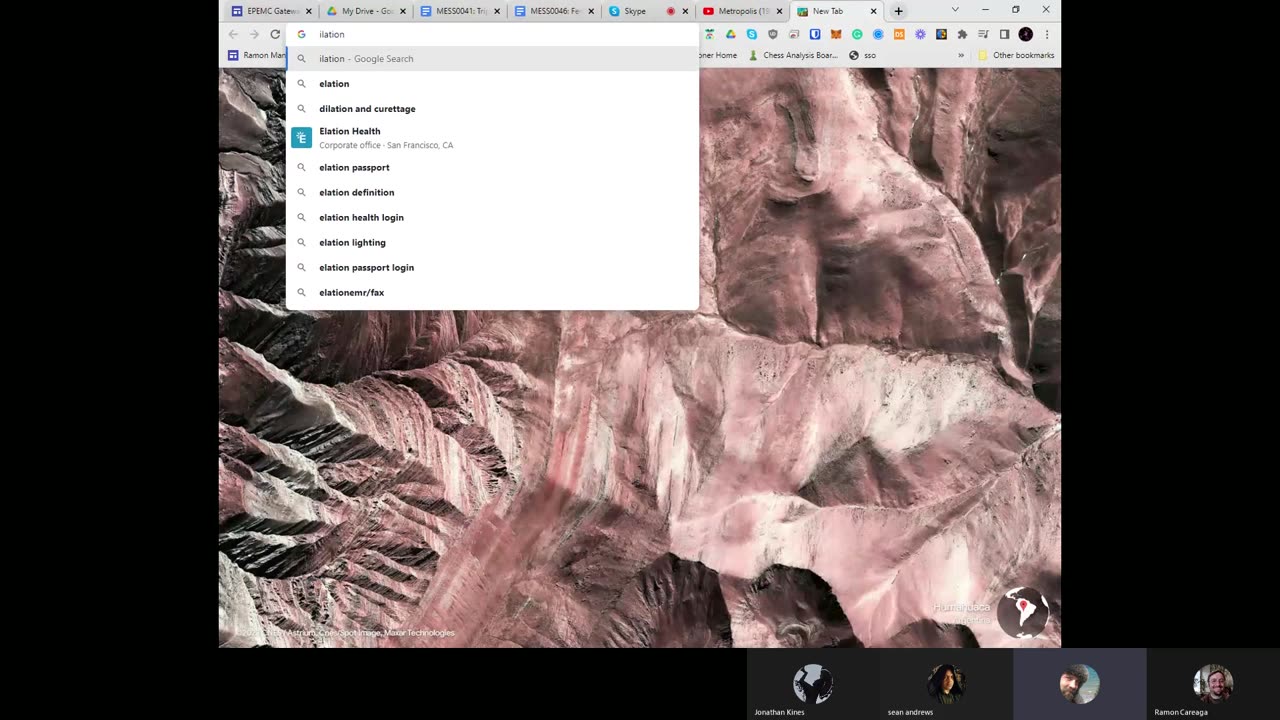Select 'ilation - Google Search' suggestion
The image size is (1280, 720).
492,58
